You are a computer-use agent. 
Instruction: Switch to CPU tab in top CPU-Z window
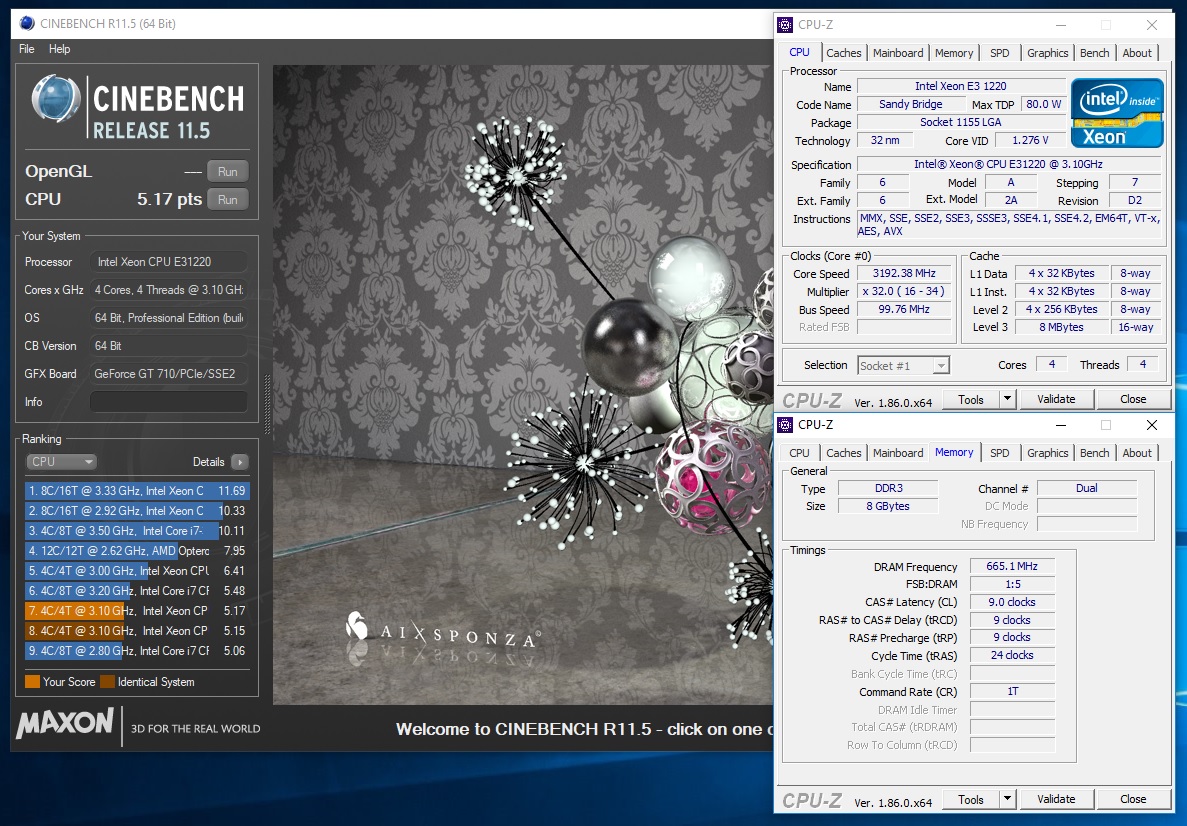799,52
